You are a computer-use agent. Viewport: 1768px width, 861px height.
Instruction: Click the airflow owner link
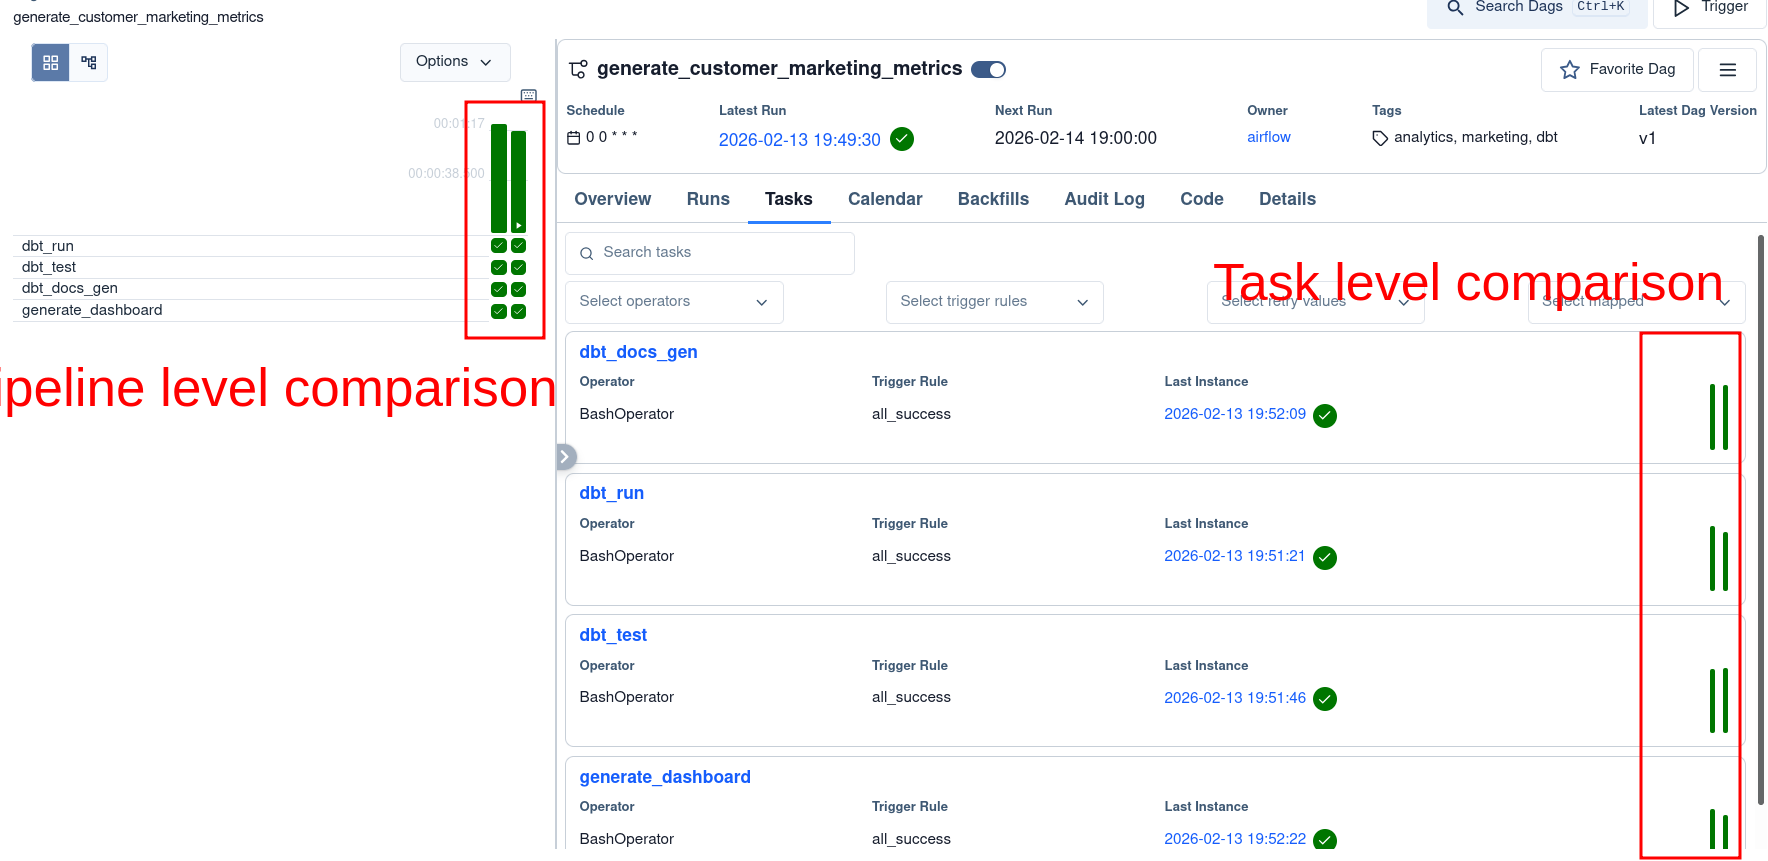1268,137
